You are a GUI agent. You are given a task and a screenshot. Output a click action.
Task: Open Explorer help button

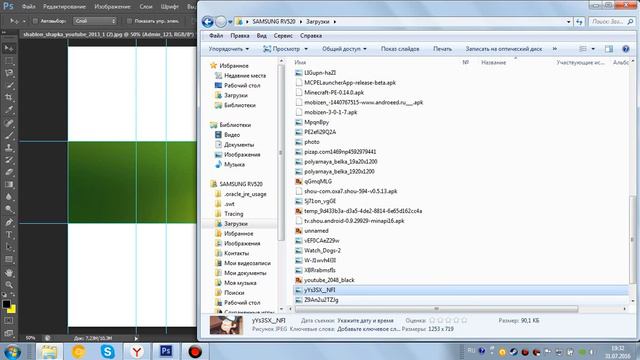click(626, 49)
